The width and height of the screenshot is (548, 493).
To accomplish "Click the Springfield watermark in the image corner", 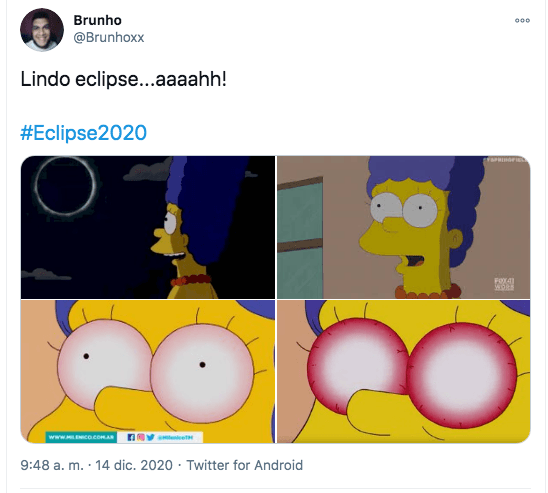I will (507, 160).
